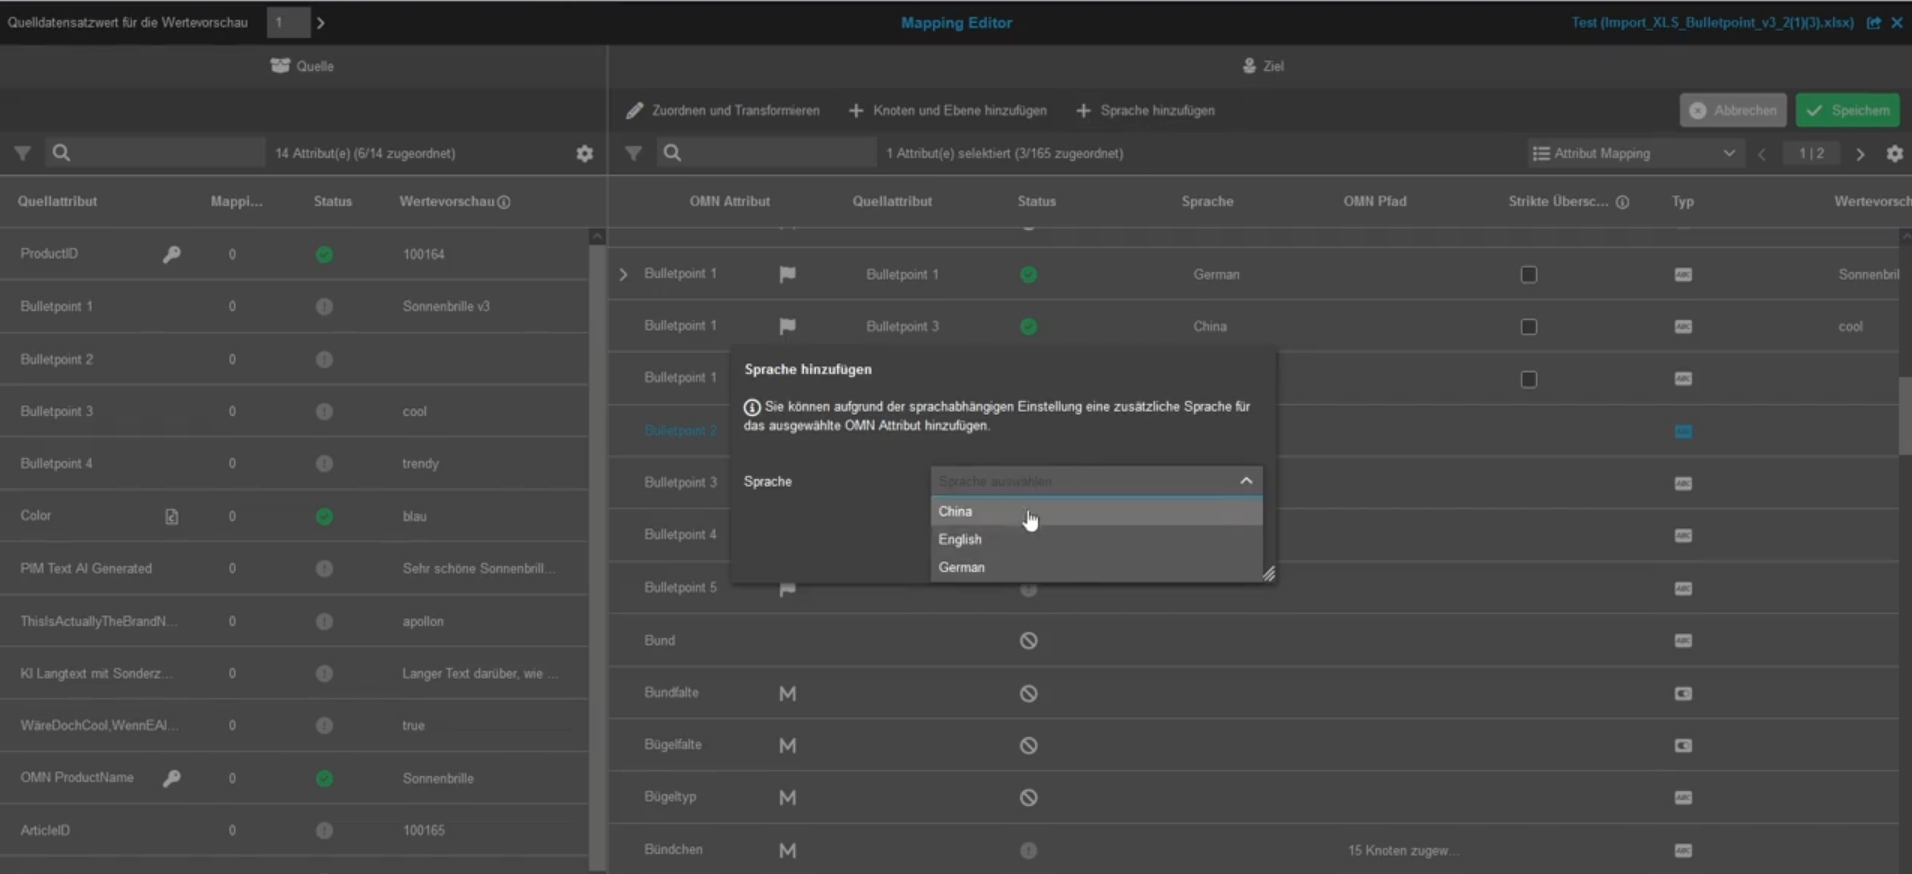This screenshot has height=874, width=1912.
Task: Click the document icon beside Color
Action: pos(172,516)
